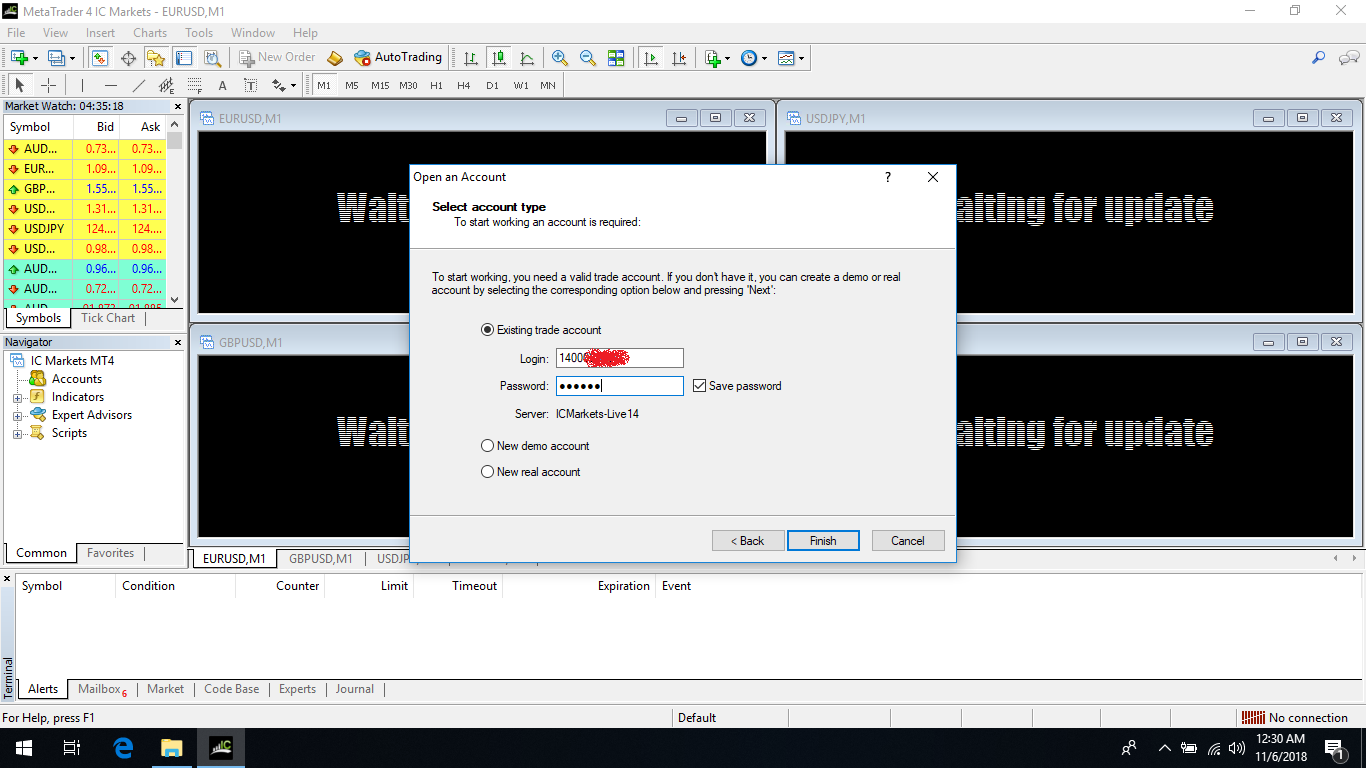This screenshot has width=1366, height=768.
Task: Click the Market Watch vertical scrollbar
Action: (x=175, y=211)
